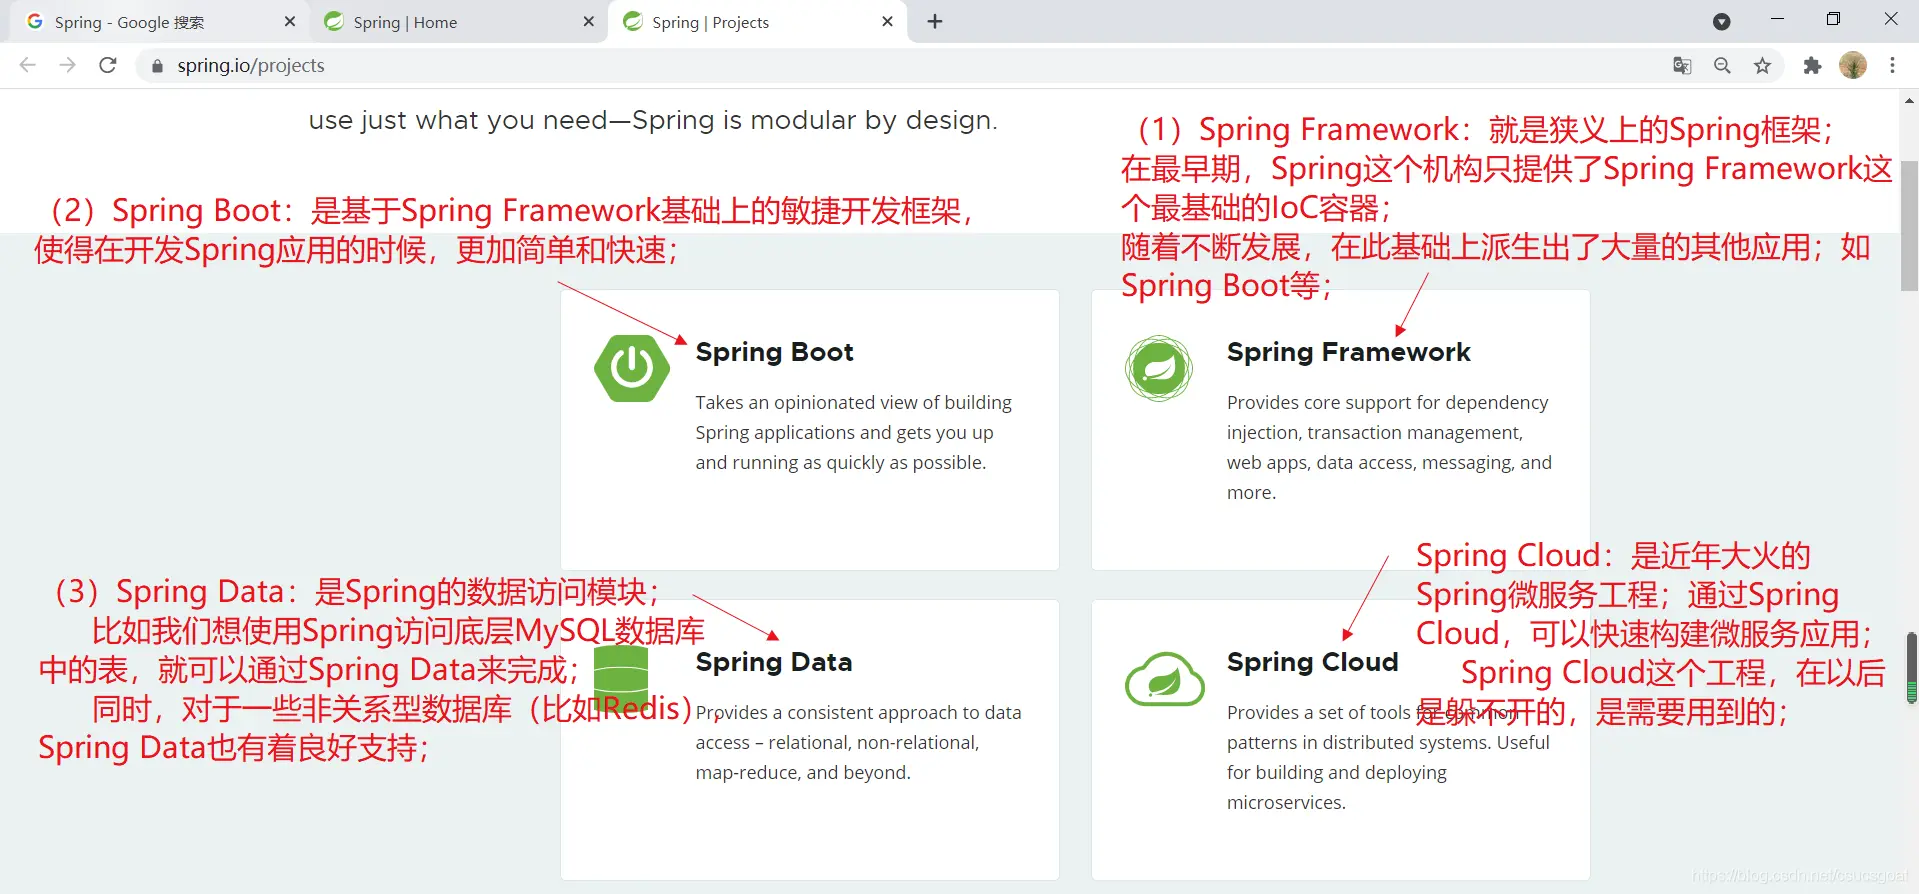Minimize the Chrome window
This screenshot has height=894, width=1919.
pyautogui.click(x=1777, y=20)
